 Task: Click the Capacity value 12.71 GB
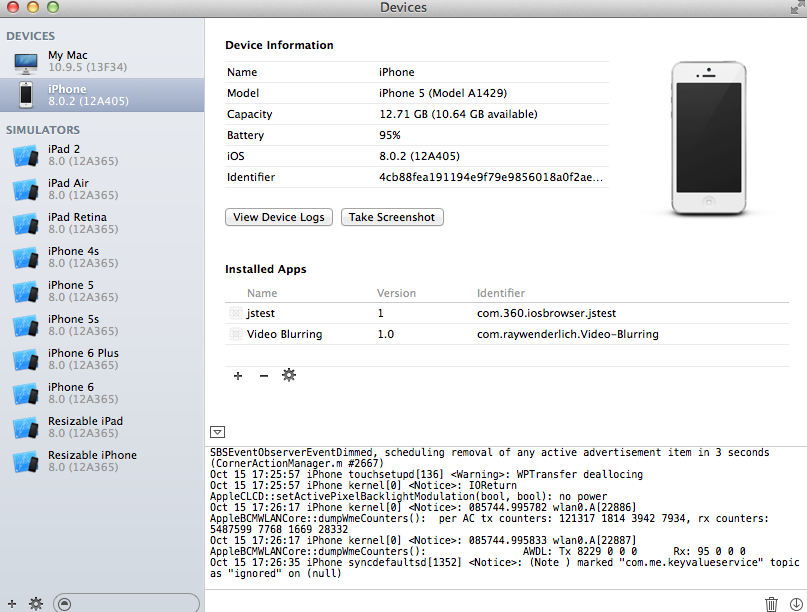click(458, 114)
